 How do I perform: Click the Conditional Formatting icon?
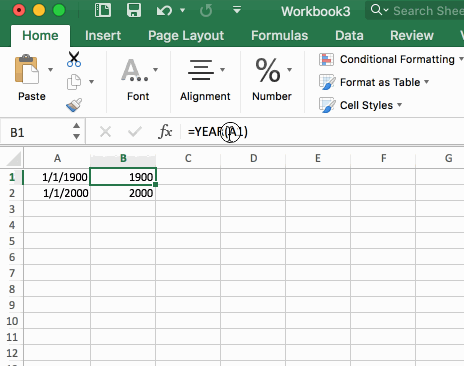pos(326,60)
